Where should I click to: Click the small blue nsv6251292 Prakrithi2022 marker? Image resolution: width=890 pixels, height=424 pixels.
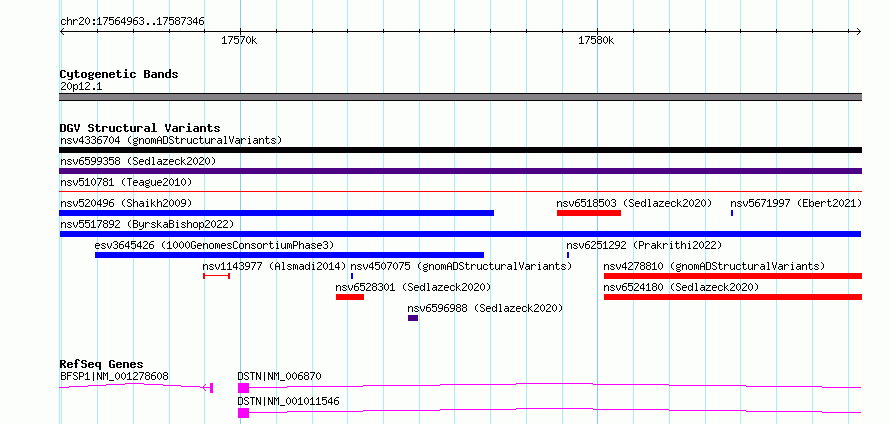(x=568, y=255)
